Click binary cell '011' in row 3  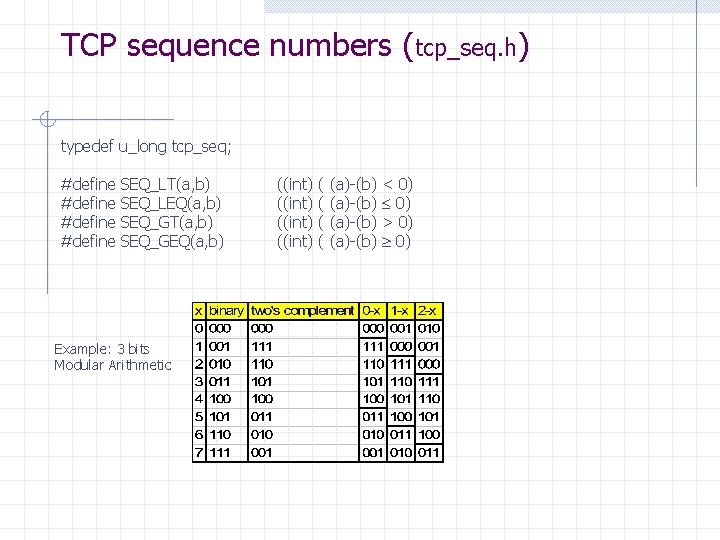tap(226, 382)
